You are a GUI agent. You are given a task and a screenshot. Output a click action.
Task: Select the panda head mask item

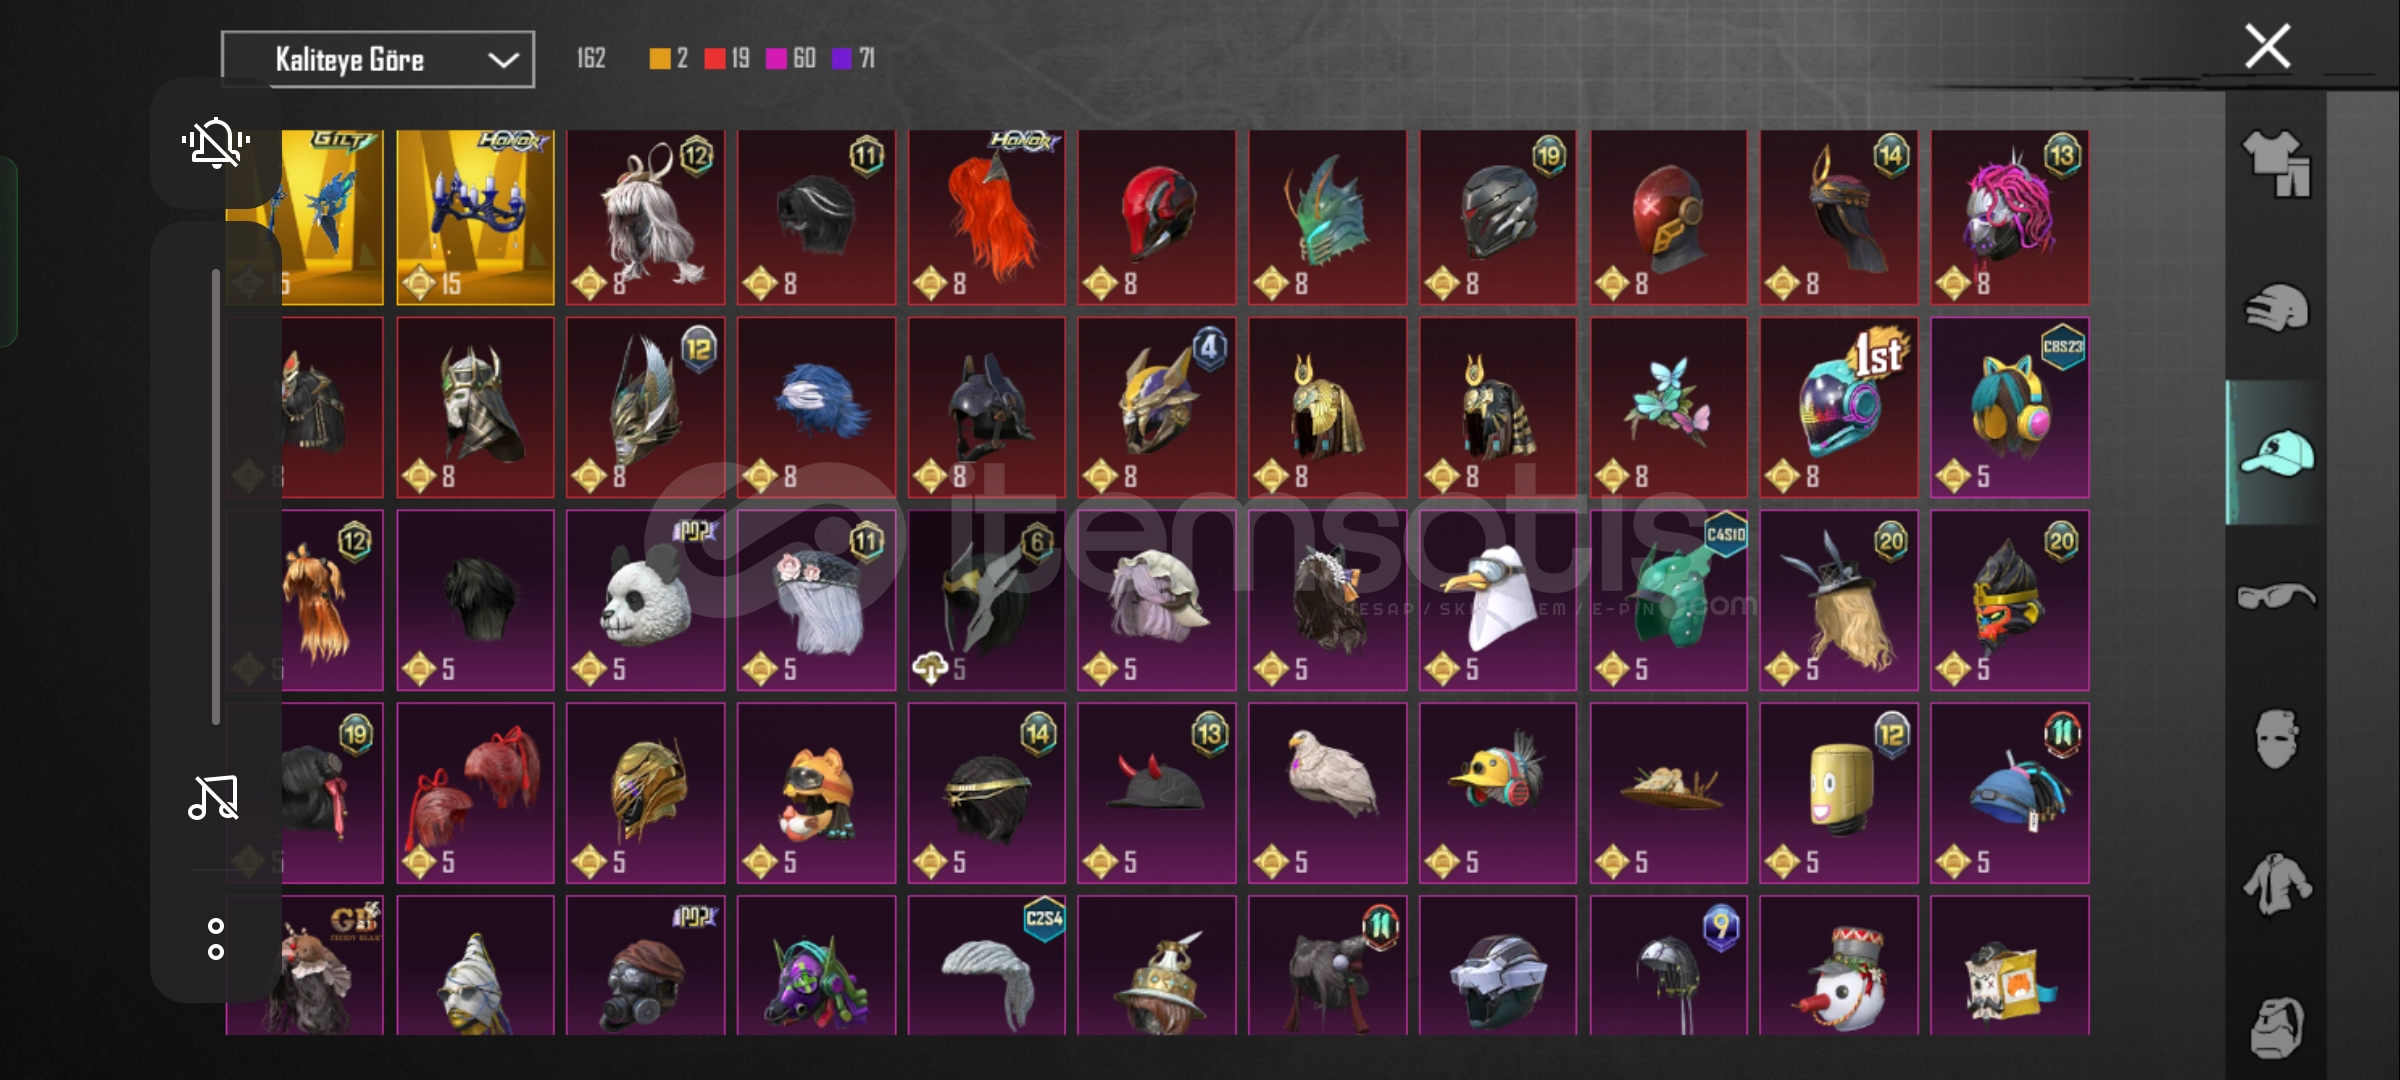[645, 600]
